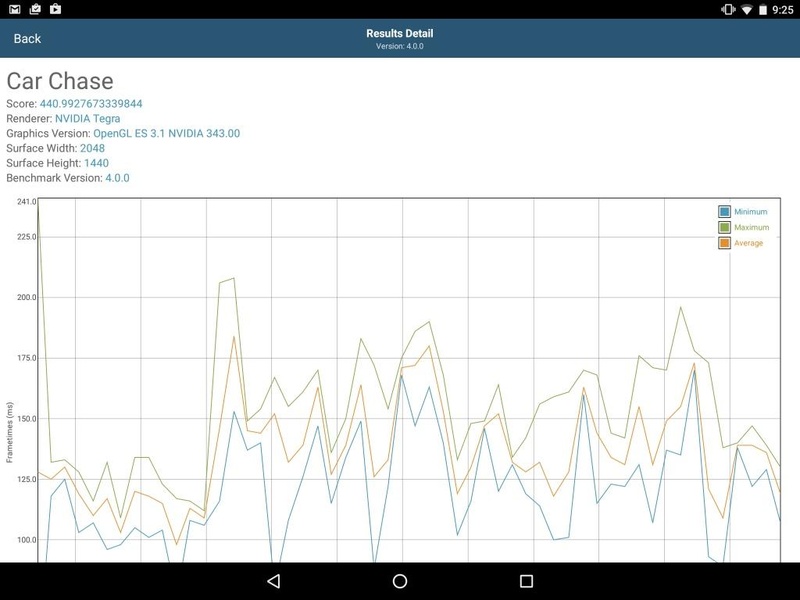
Task: Tap the battery status icon
Action: click(763, 10)
